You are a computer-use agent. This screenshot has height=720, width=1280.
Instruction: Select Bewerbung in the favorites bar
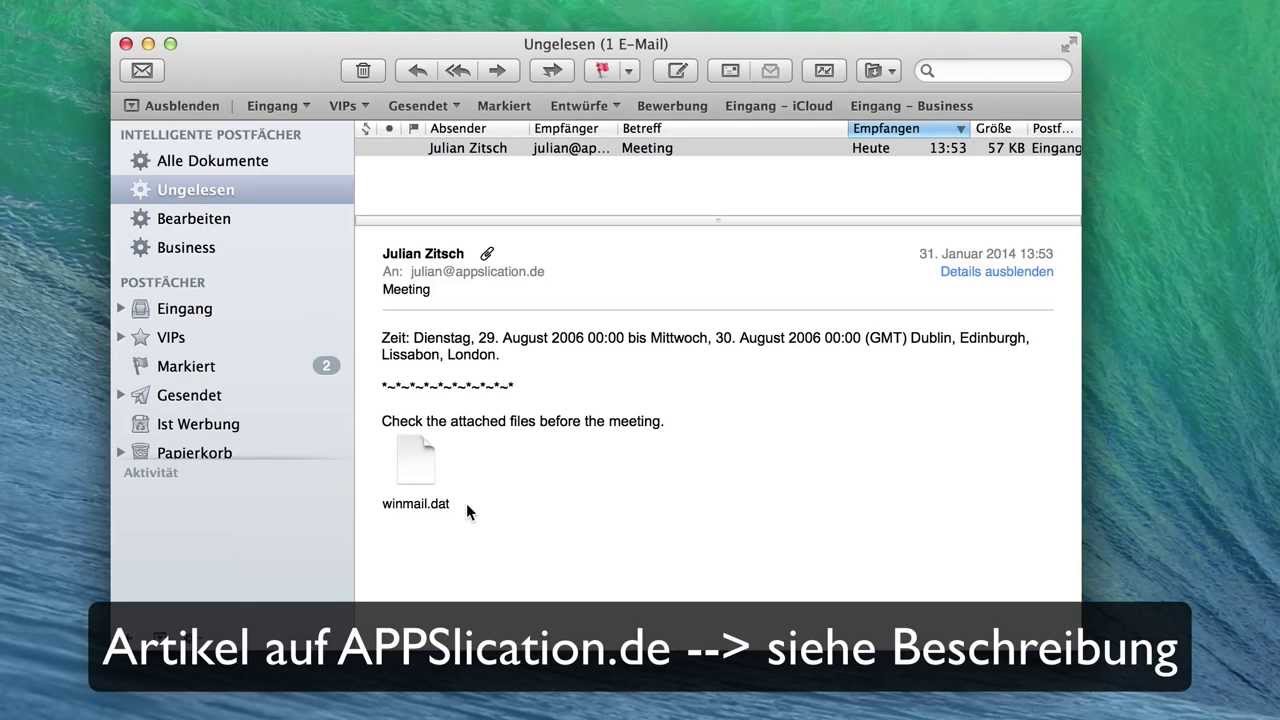[672, 106]
